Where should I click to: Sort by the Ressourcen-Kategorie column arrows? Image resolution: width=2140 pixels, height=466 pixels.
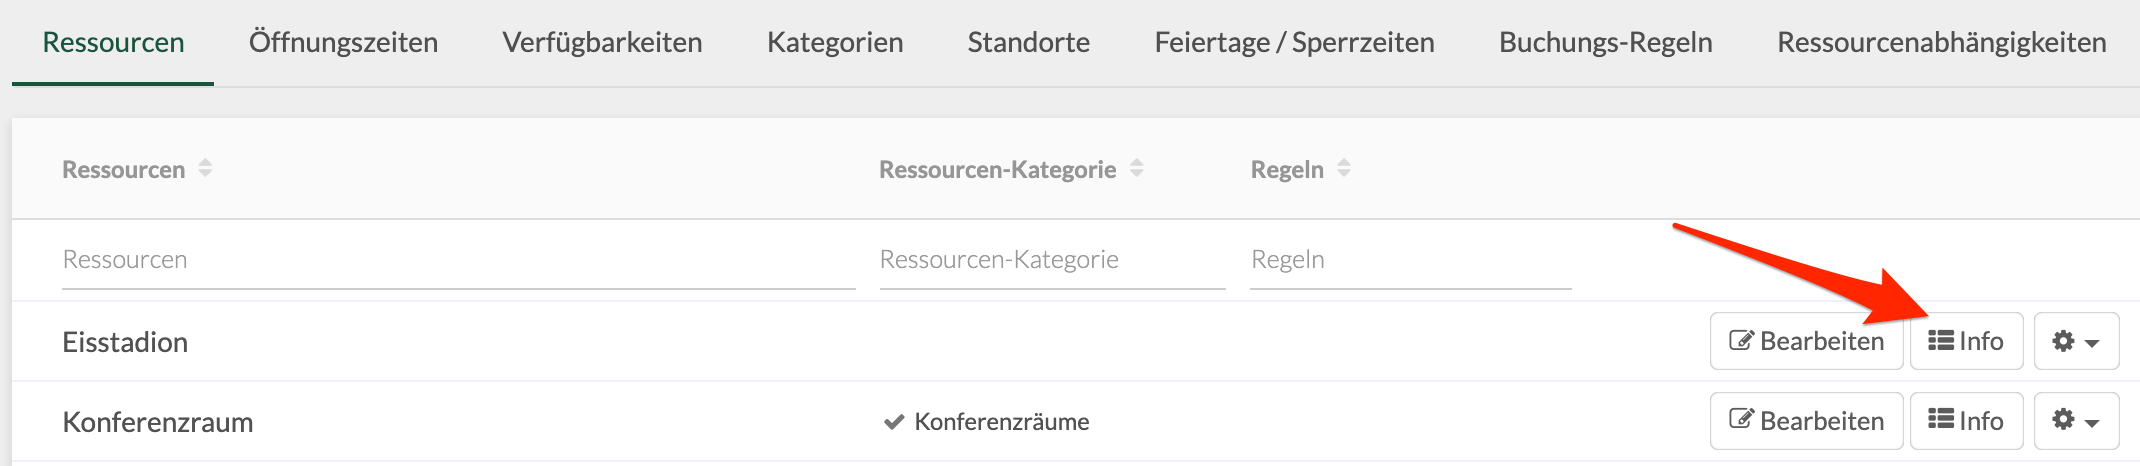point(1137,169)
